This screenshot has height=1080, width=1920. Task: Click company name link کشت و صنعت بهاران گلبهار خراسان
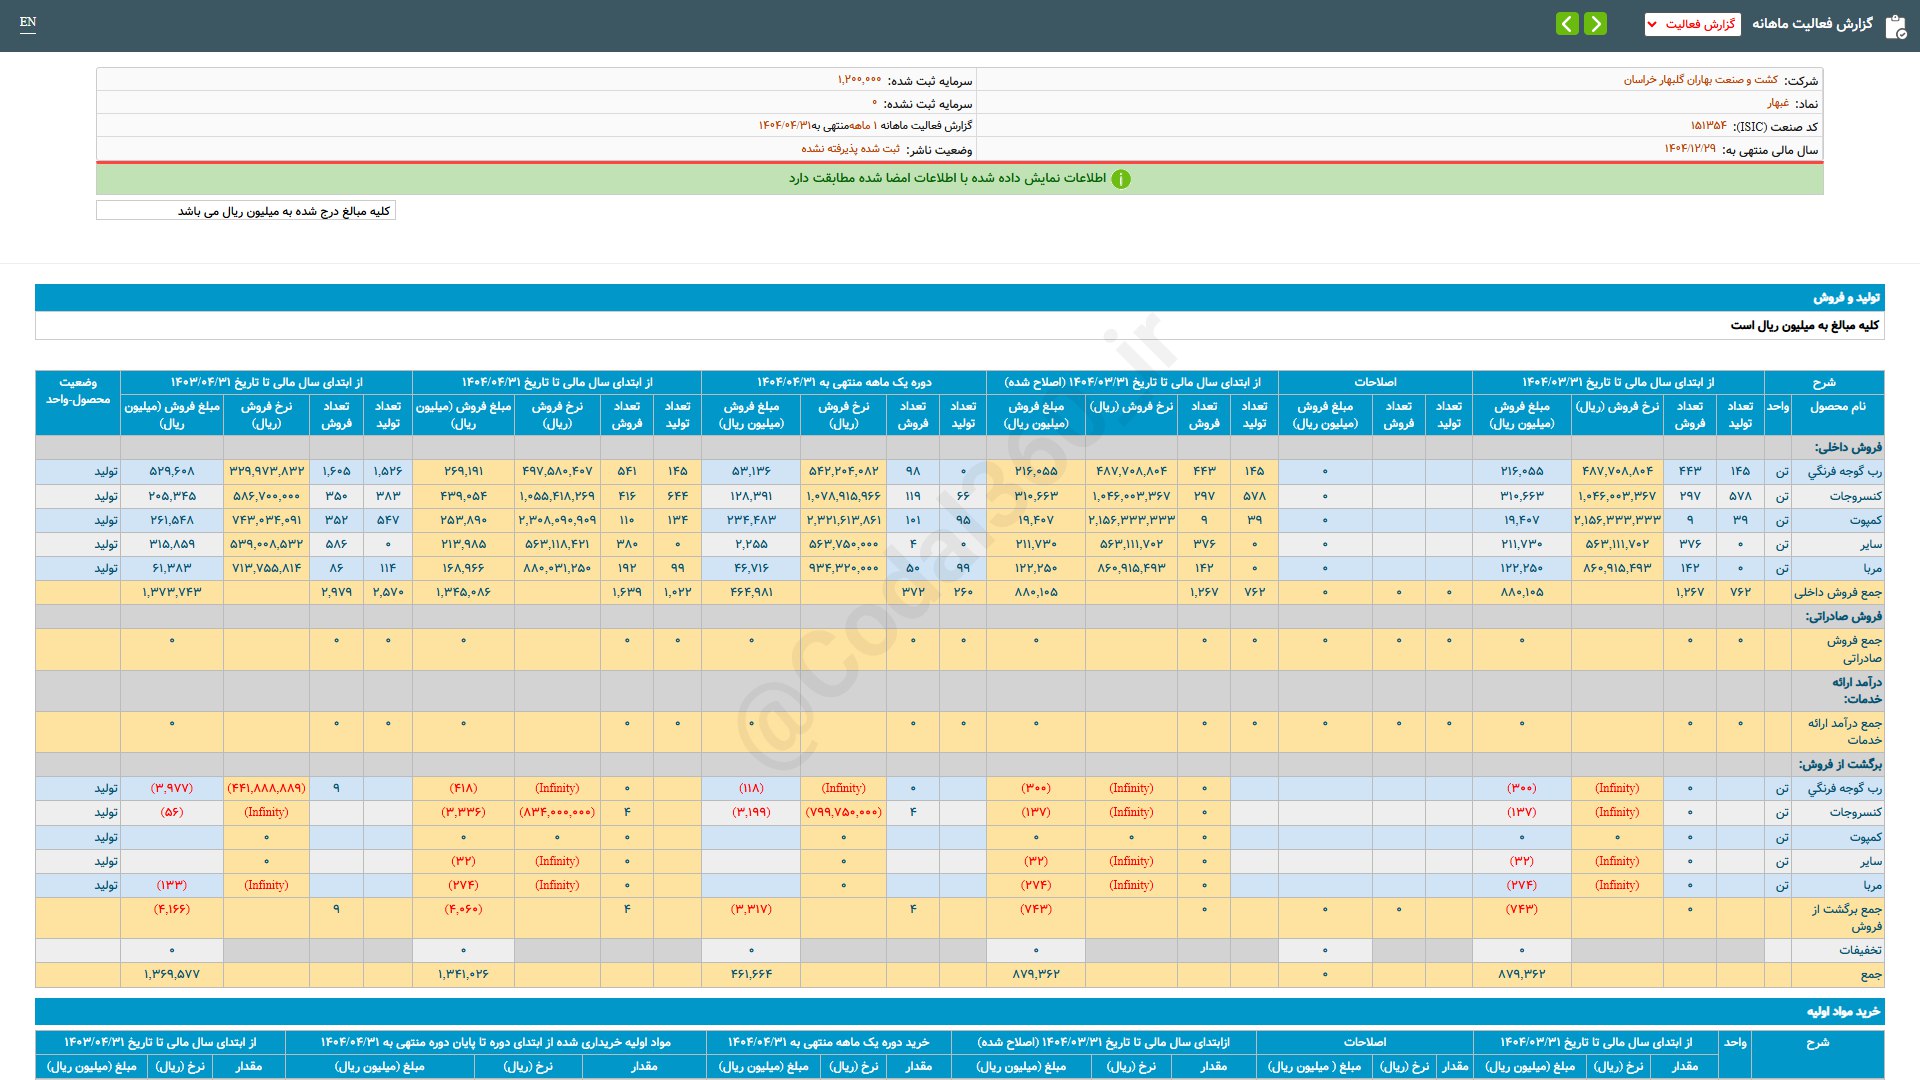coord(1700,80)
